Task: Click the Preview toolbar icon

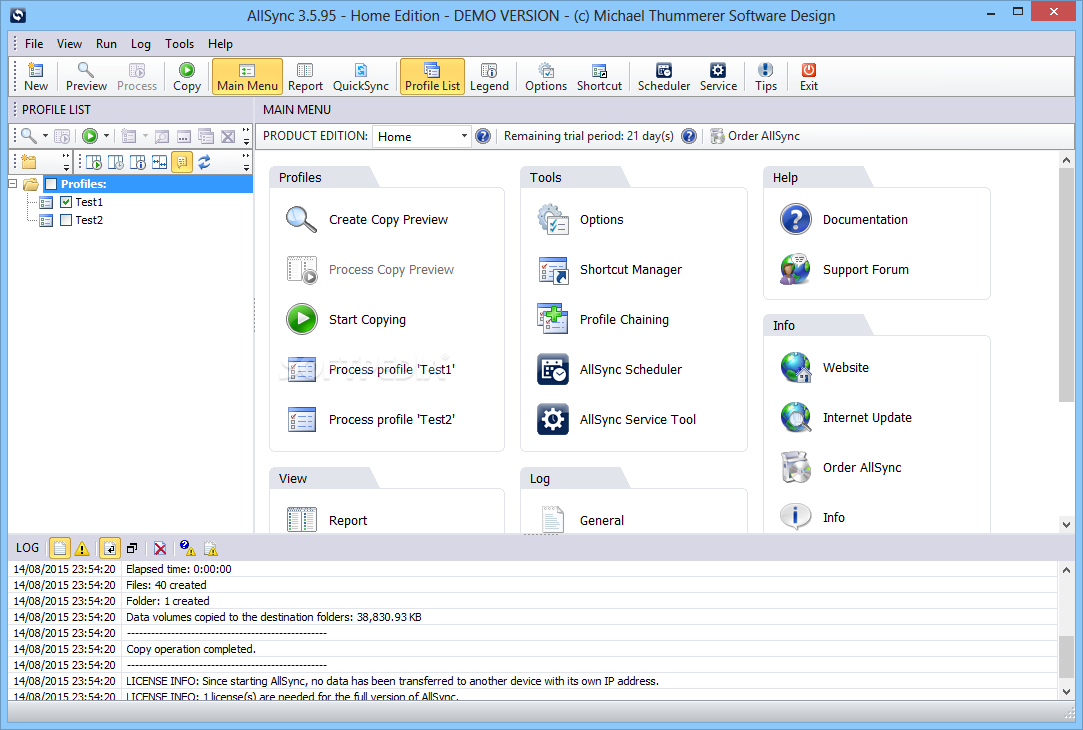Action: [86, 77]
